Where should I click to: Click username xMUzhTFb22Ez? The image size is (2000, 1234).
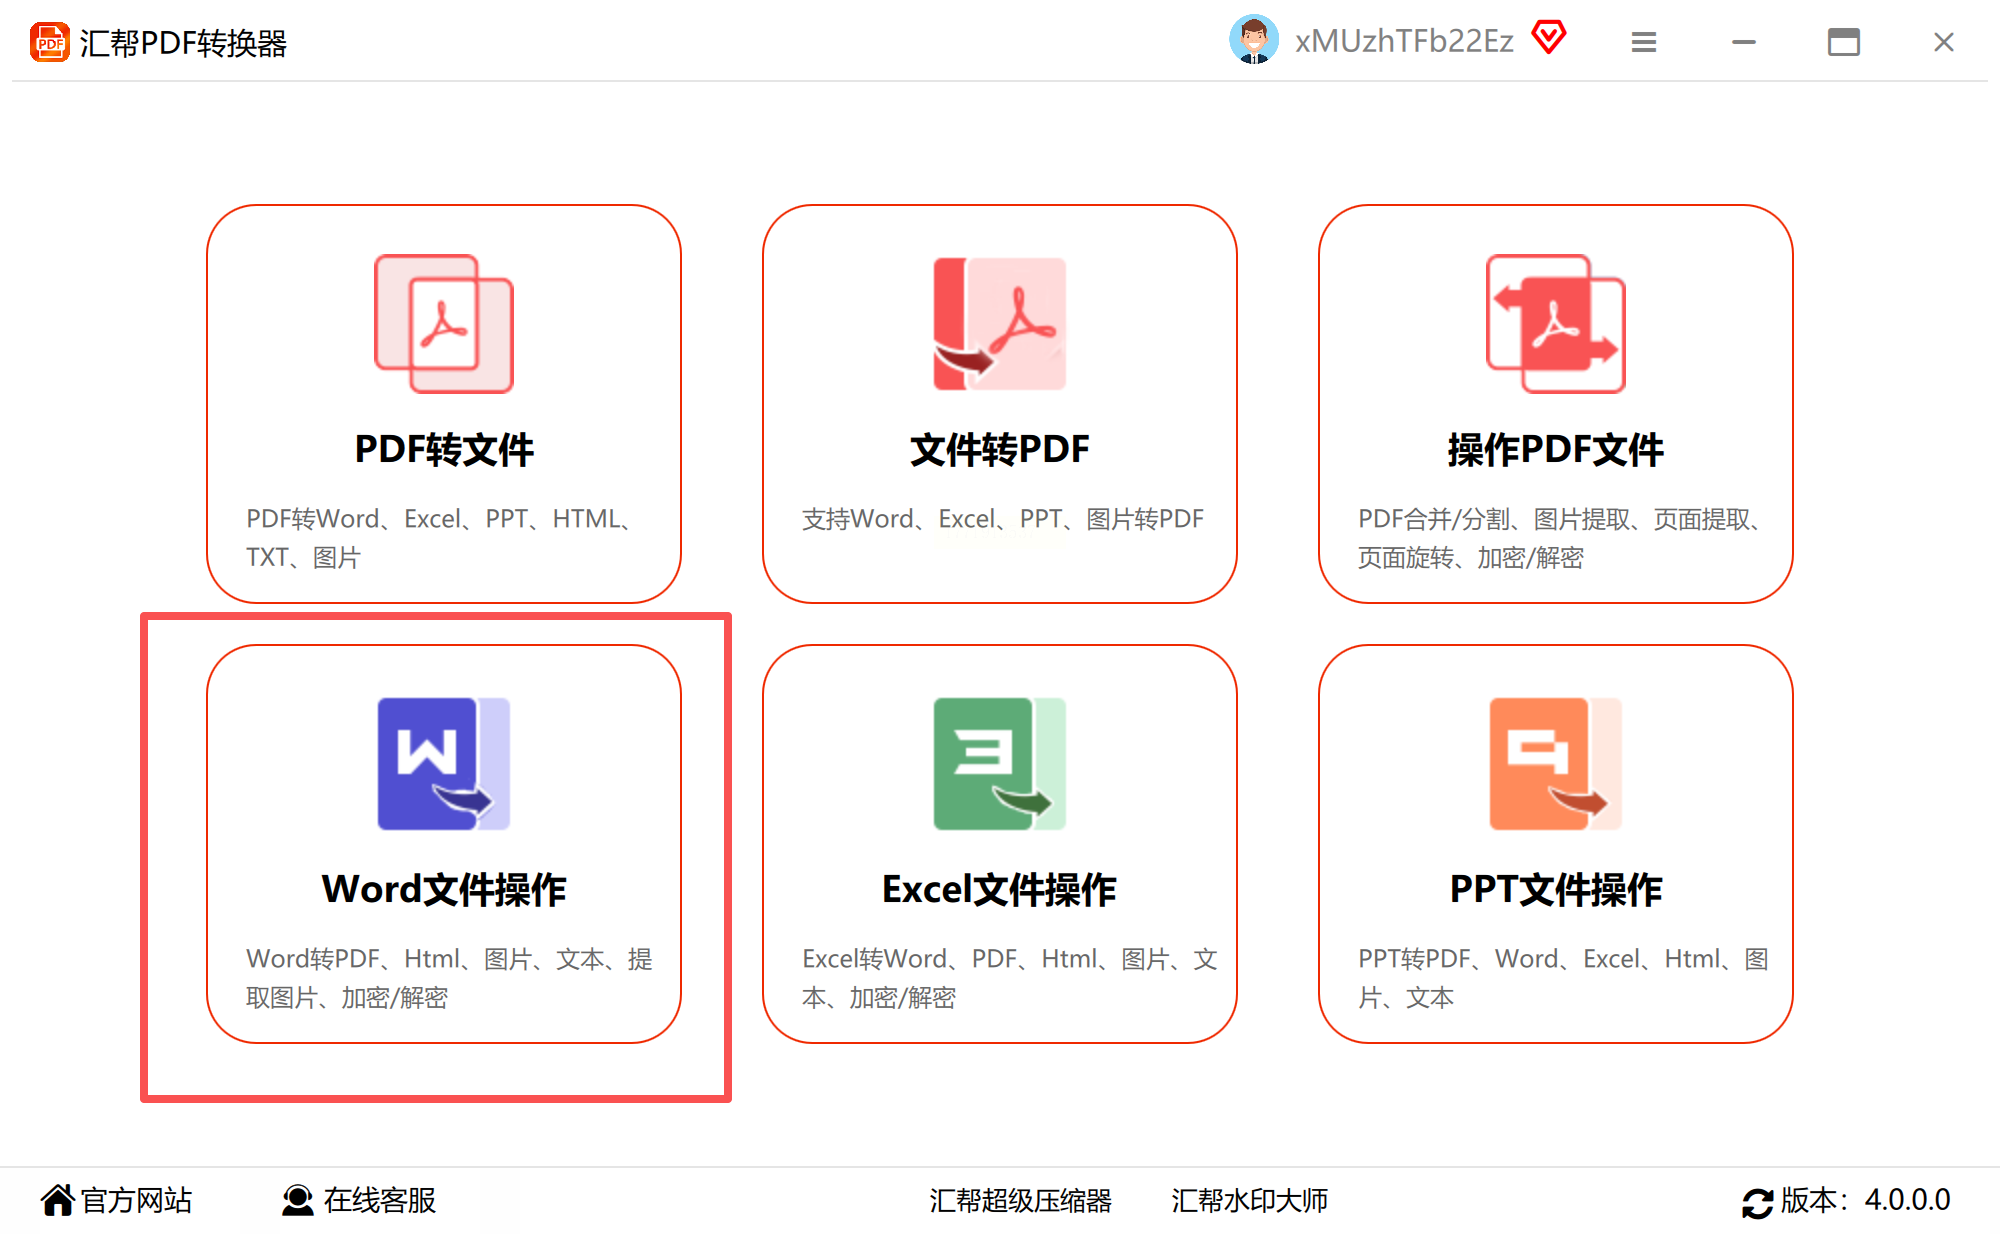tap(1404, 41)
